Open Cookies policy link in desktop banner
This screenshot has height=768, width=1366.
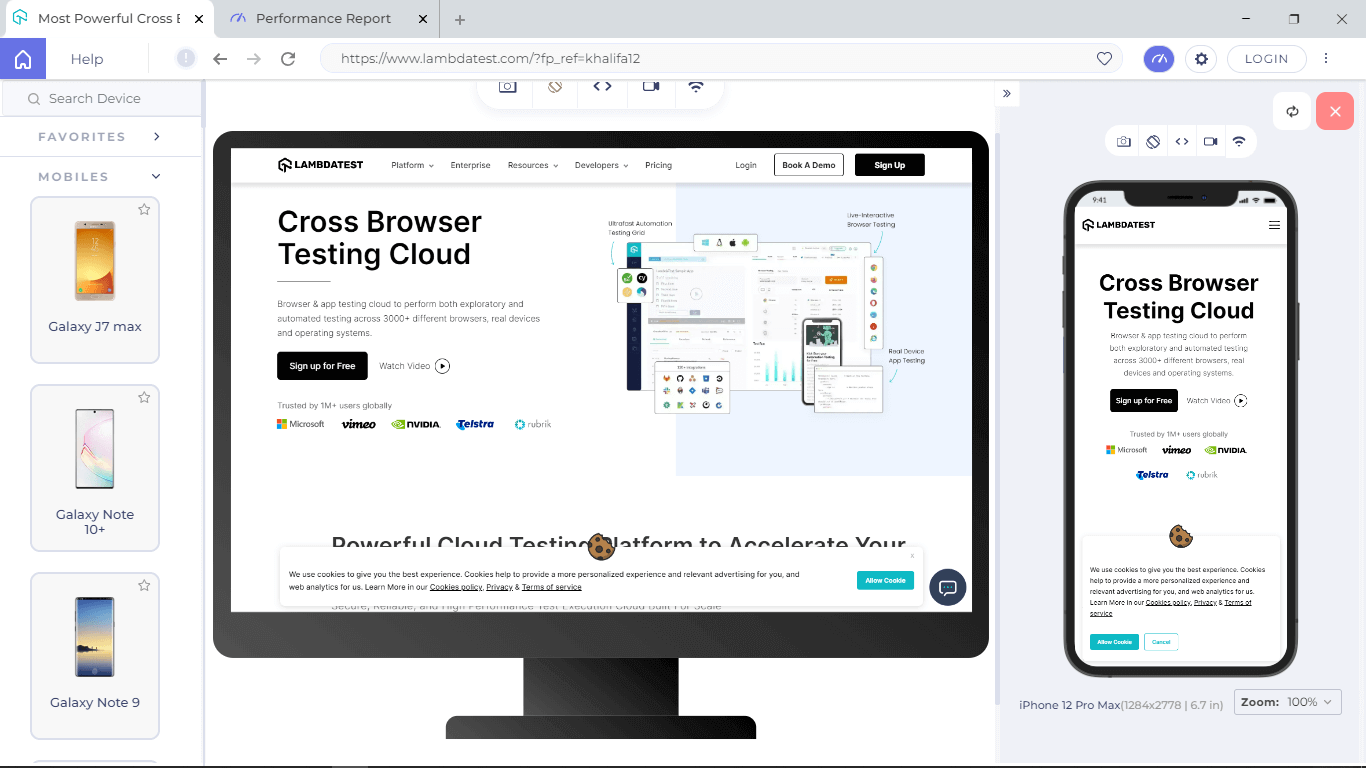(x=457, y=587)
